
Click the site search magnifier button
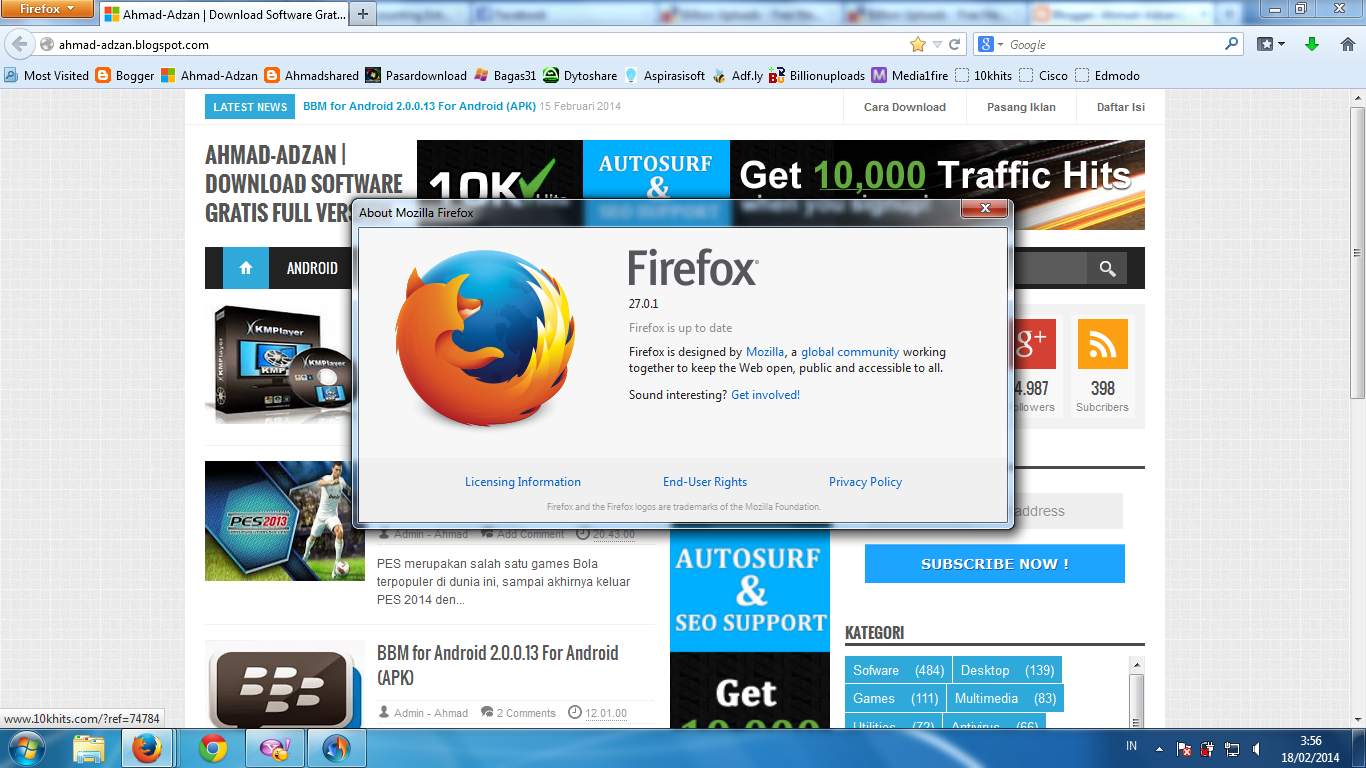click(1107, 268)
